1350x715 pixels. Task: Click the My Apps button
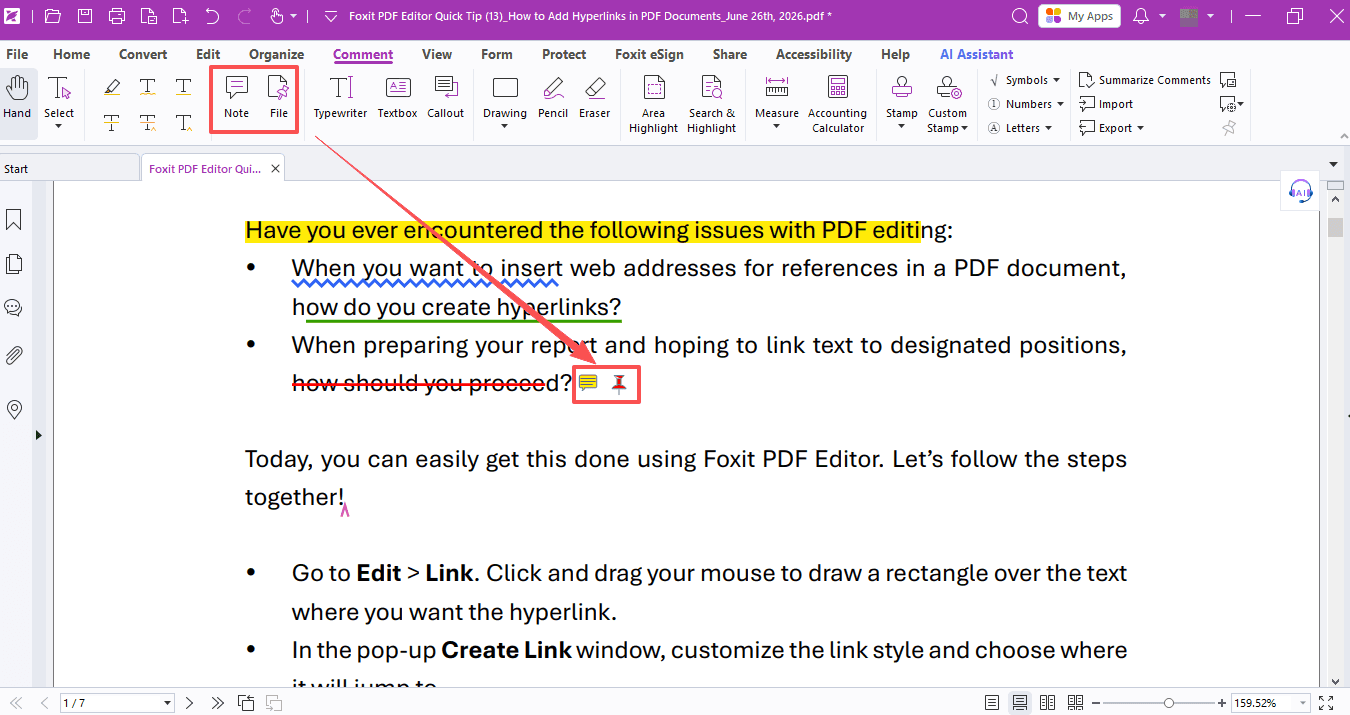(x=1078, y=16)
